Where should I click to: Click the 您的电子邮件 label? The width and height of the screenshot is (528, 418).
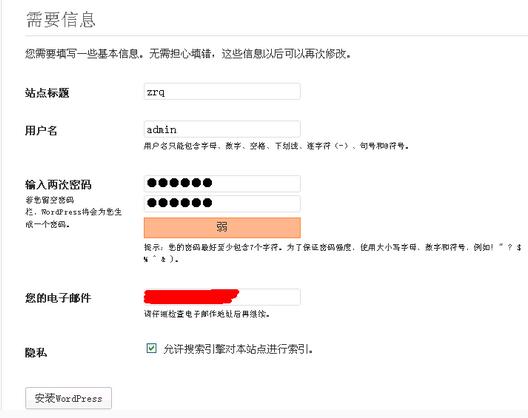pyautogui.click(x=58, y=298)
